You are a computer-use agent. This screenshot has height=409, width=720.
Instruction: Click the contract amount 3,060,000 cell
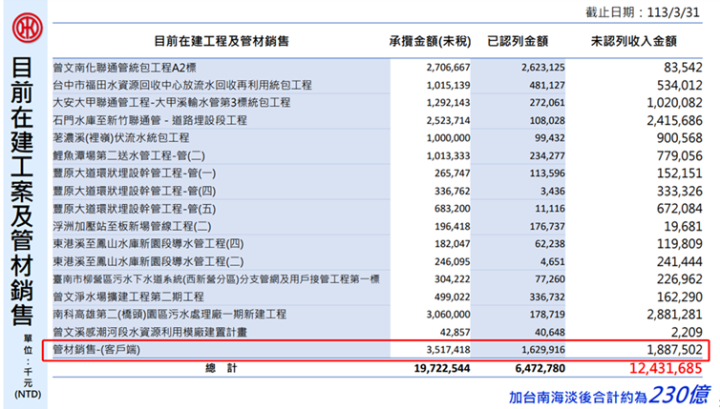tap(445, 314)
